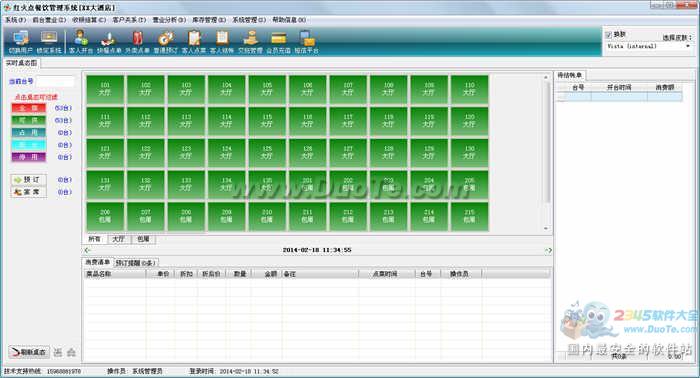Open the 系统(F) menu
This screenshot has height=378, width=700.
(15, 20)
